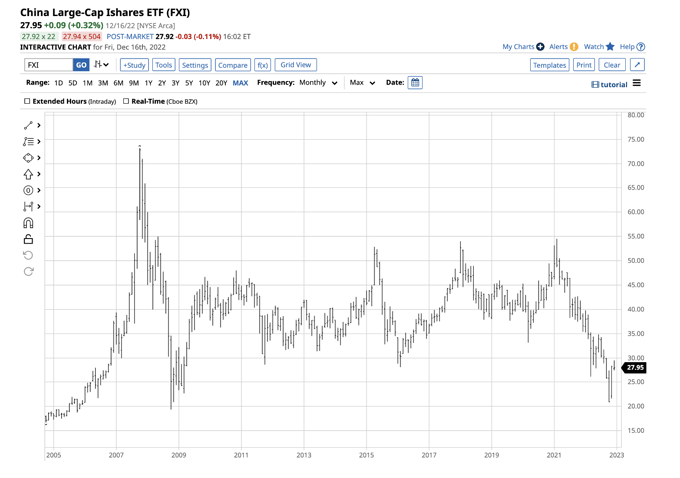Set range to 20Y
Viewport: 680px width, 478px height.
(x=221, y=83)
